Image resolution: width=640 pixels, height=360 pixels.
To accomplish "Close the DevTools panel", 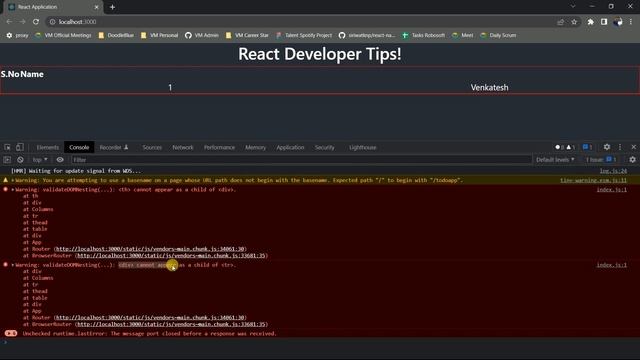I will click(x=633, y=147).
